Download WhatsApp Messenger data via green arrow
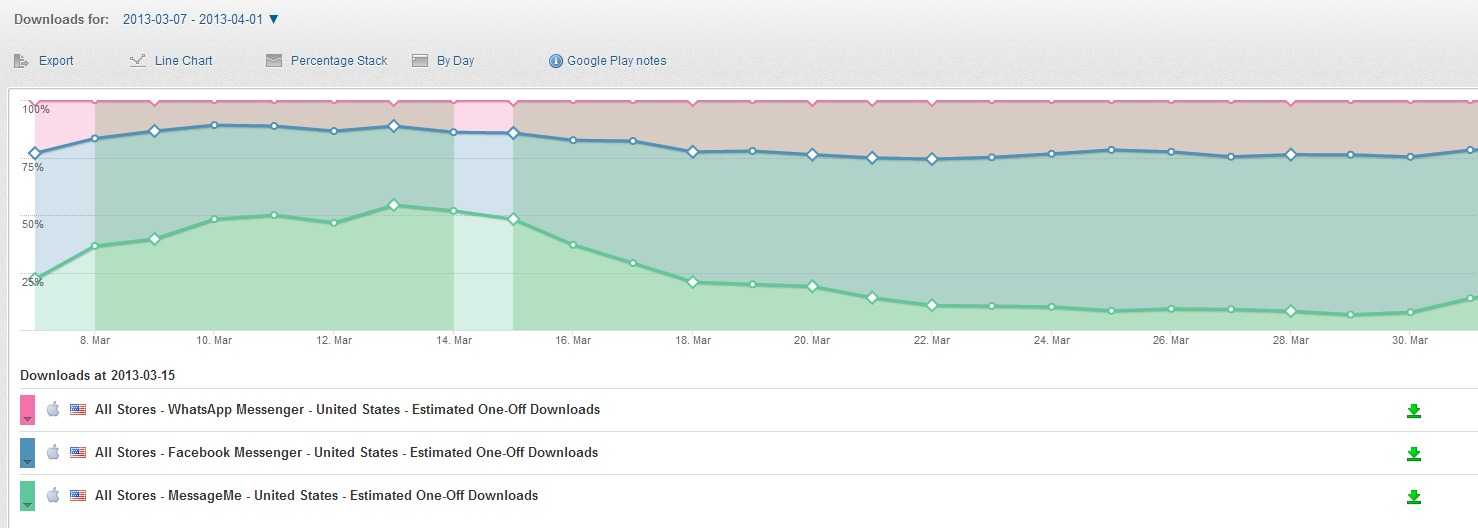 (x=1413, y=411)
